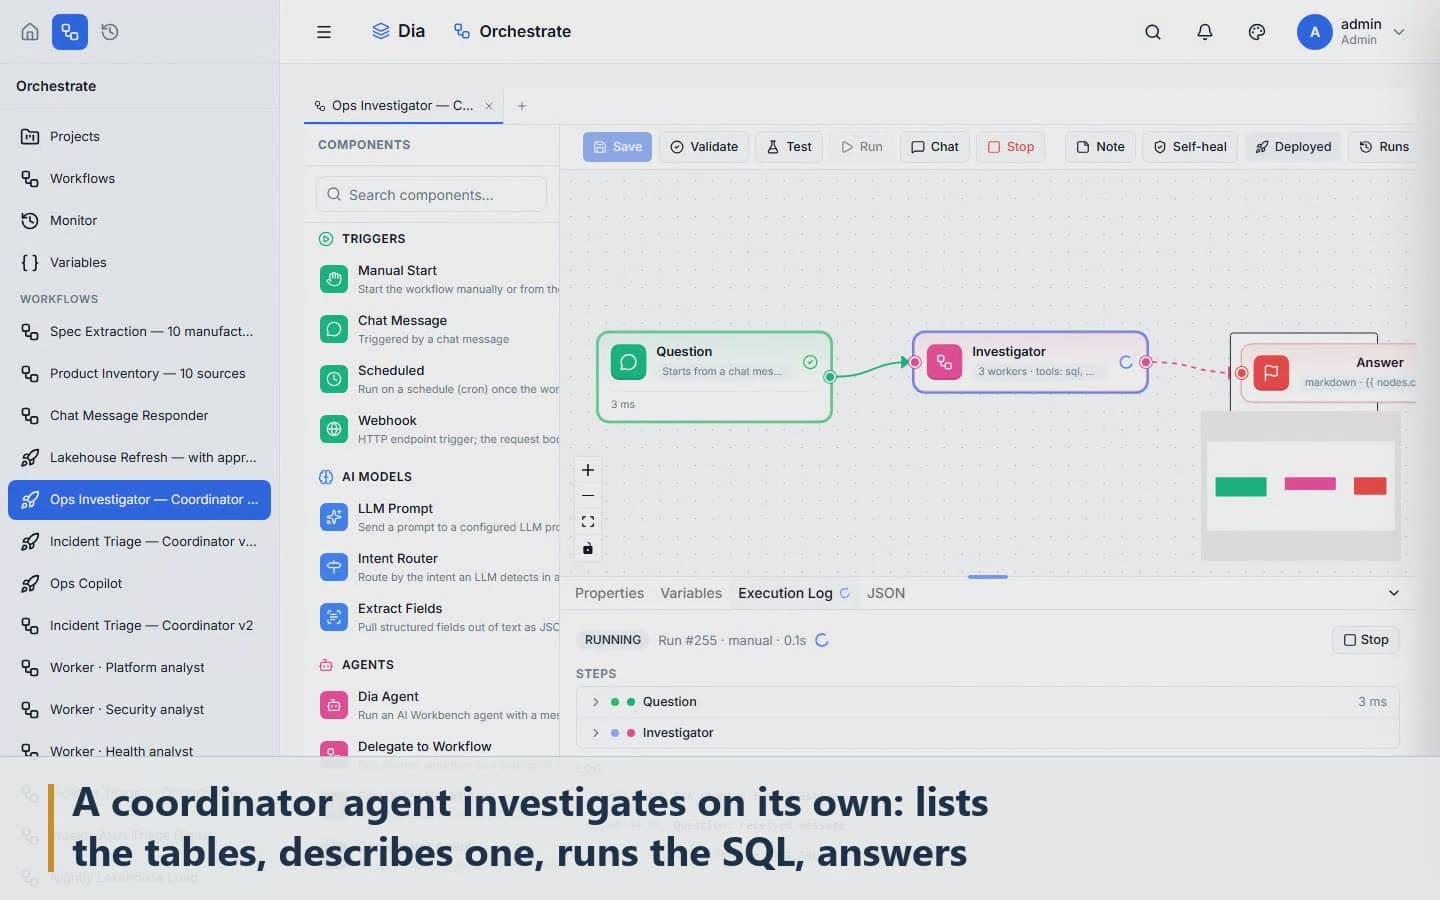Select the Chat Message trigger component

[x=438, y=329]
